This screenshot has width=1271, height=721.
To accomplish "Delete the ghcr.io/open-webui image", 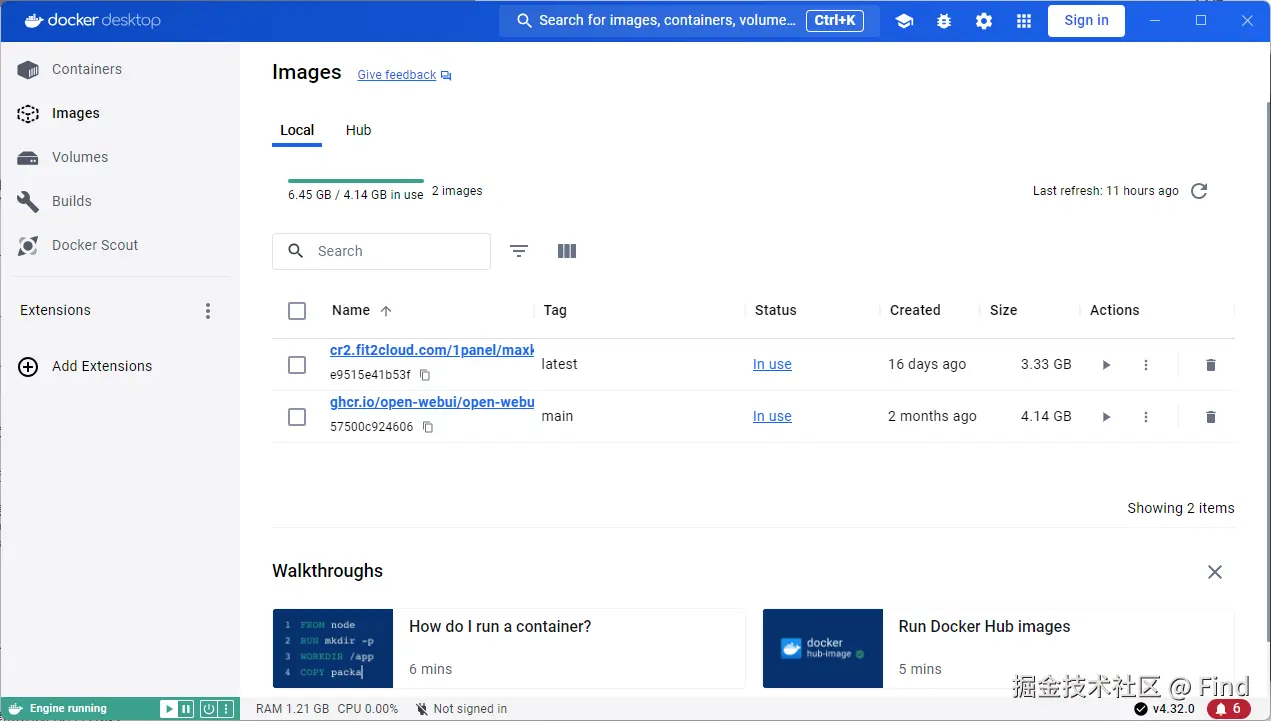I will [x=1211, y=417].
